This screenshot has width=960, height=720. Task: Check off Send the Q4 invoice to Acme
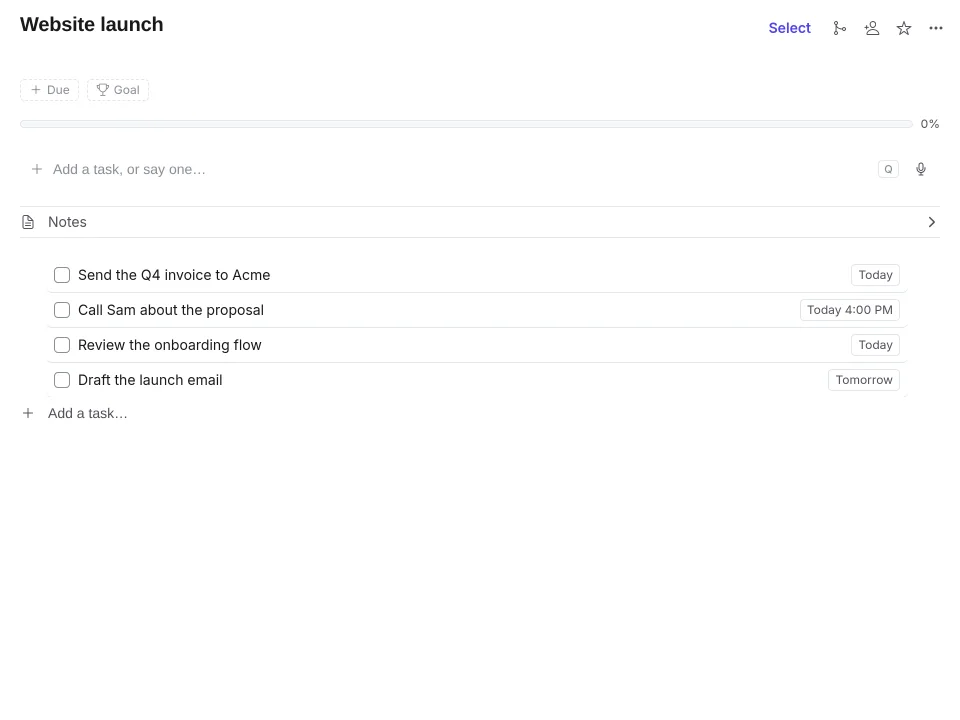tap(62, 275)
